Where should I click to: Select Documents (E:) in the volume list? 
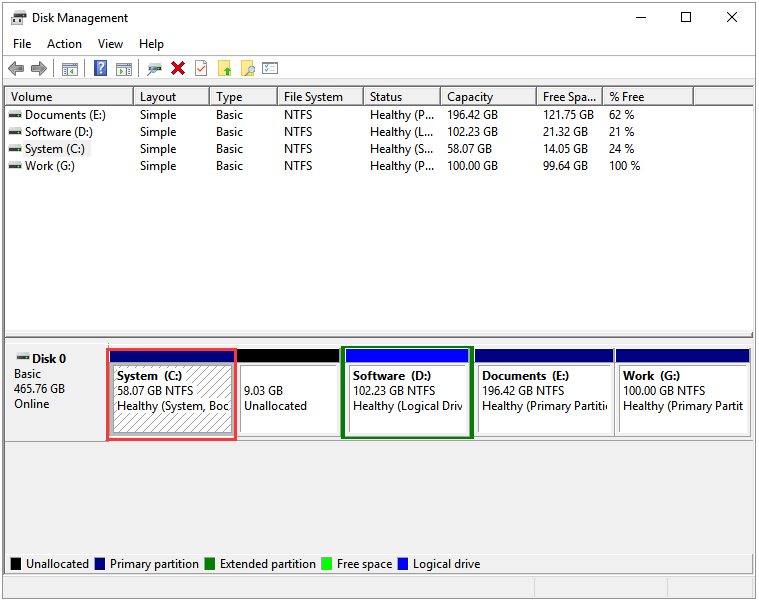[x=65, y=115]
